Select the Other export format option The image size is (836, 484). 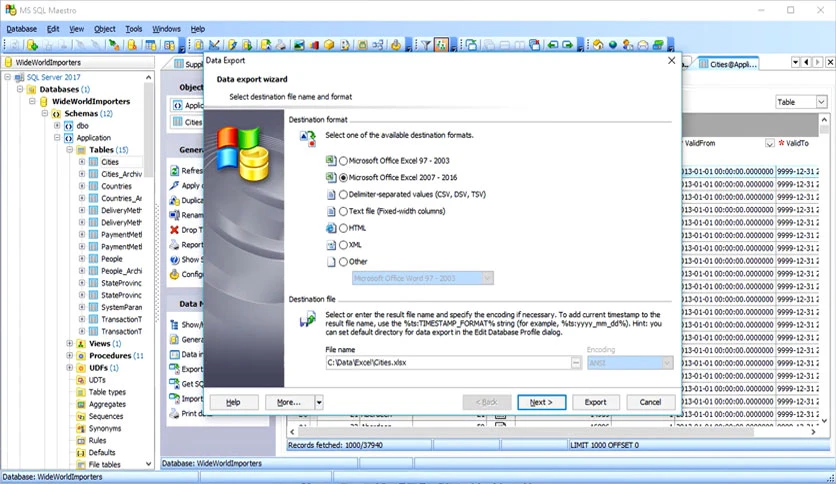pos(343,262)
